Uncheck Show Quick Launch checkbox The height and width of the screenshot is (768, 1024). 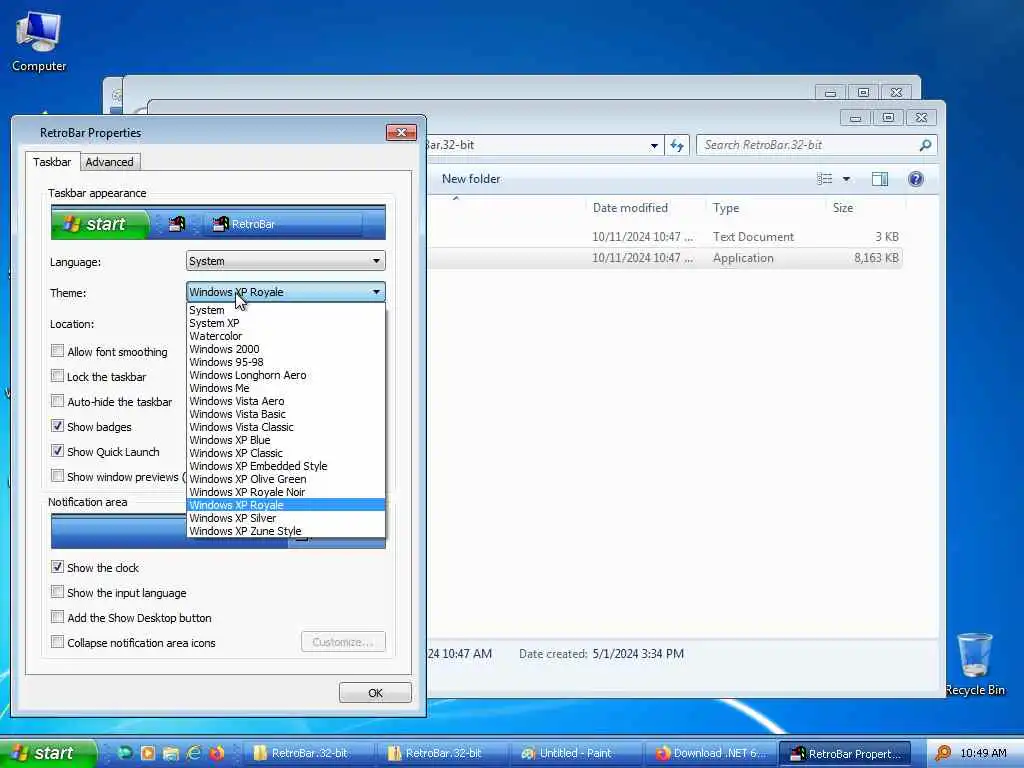pyautogui.click(x=57, y=451)
